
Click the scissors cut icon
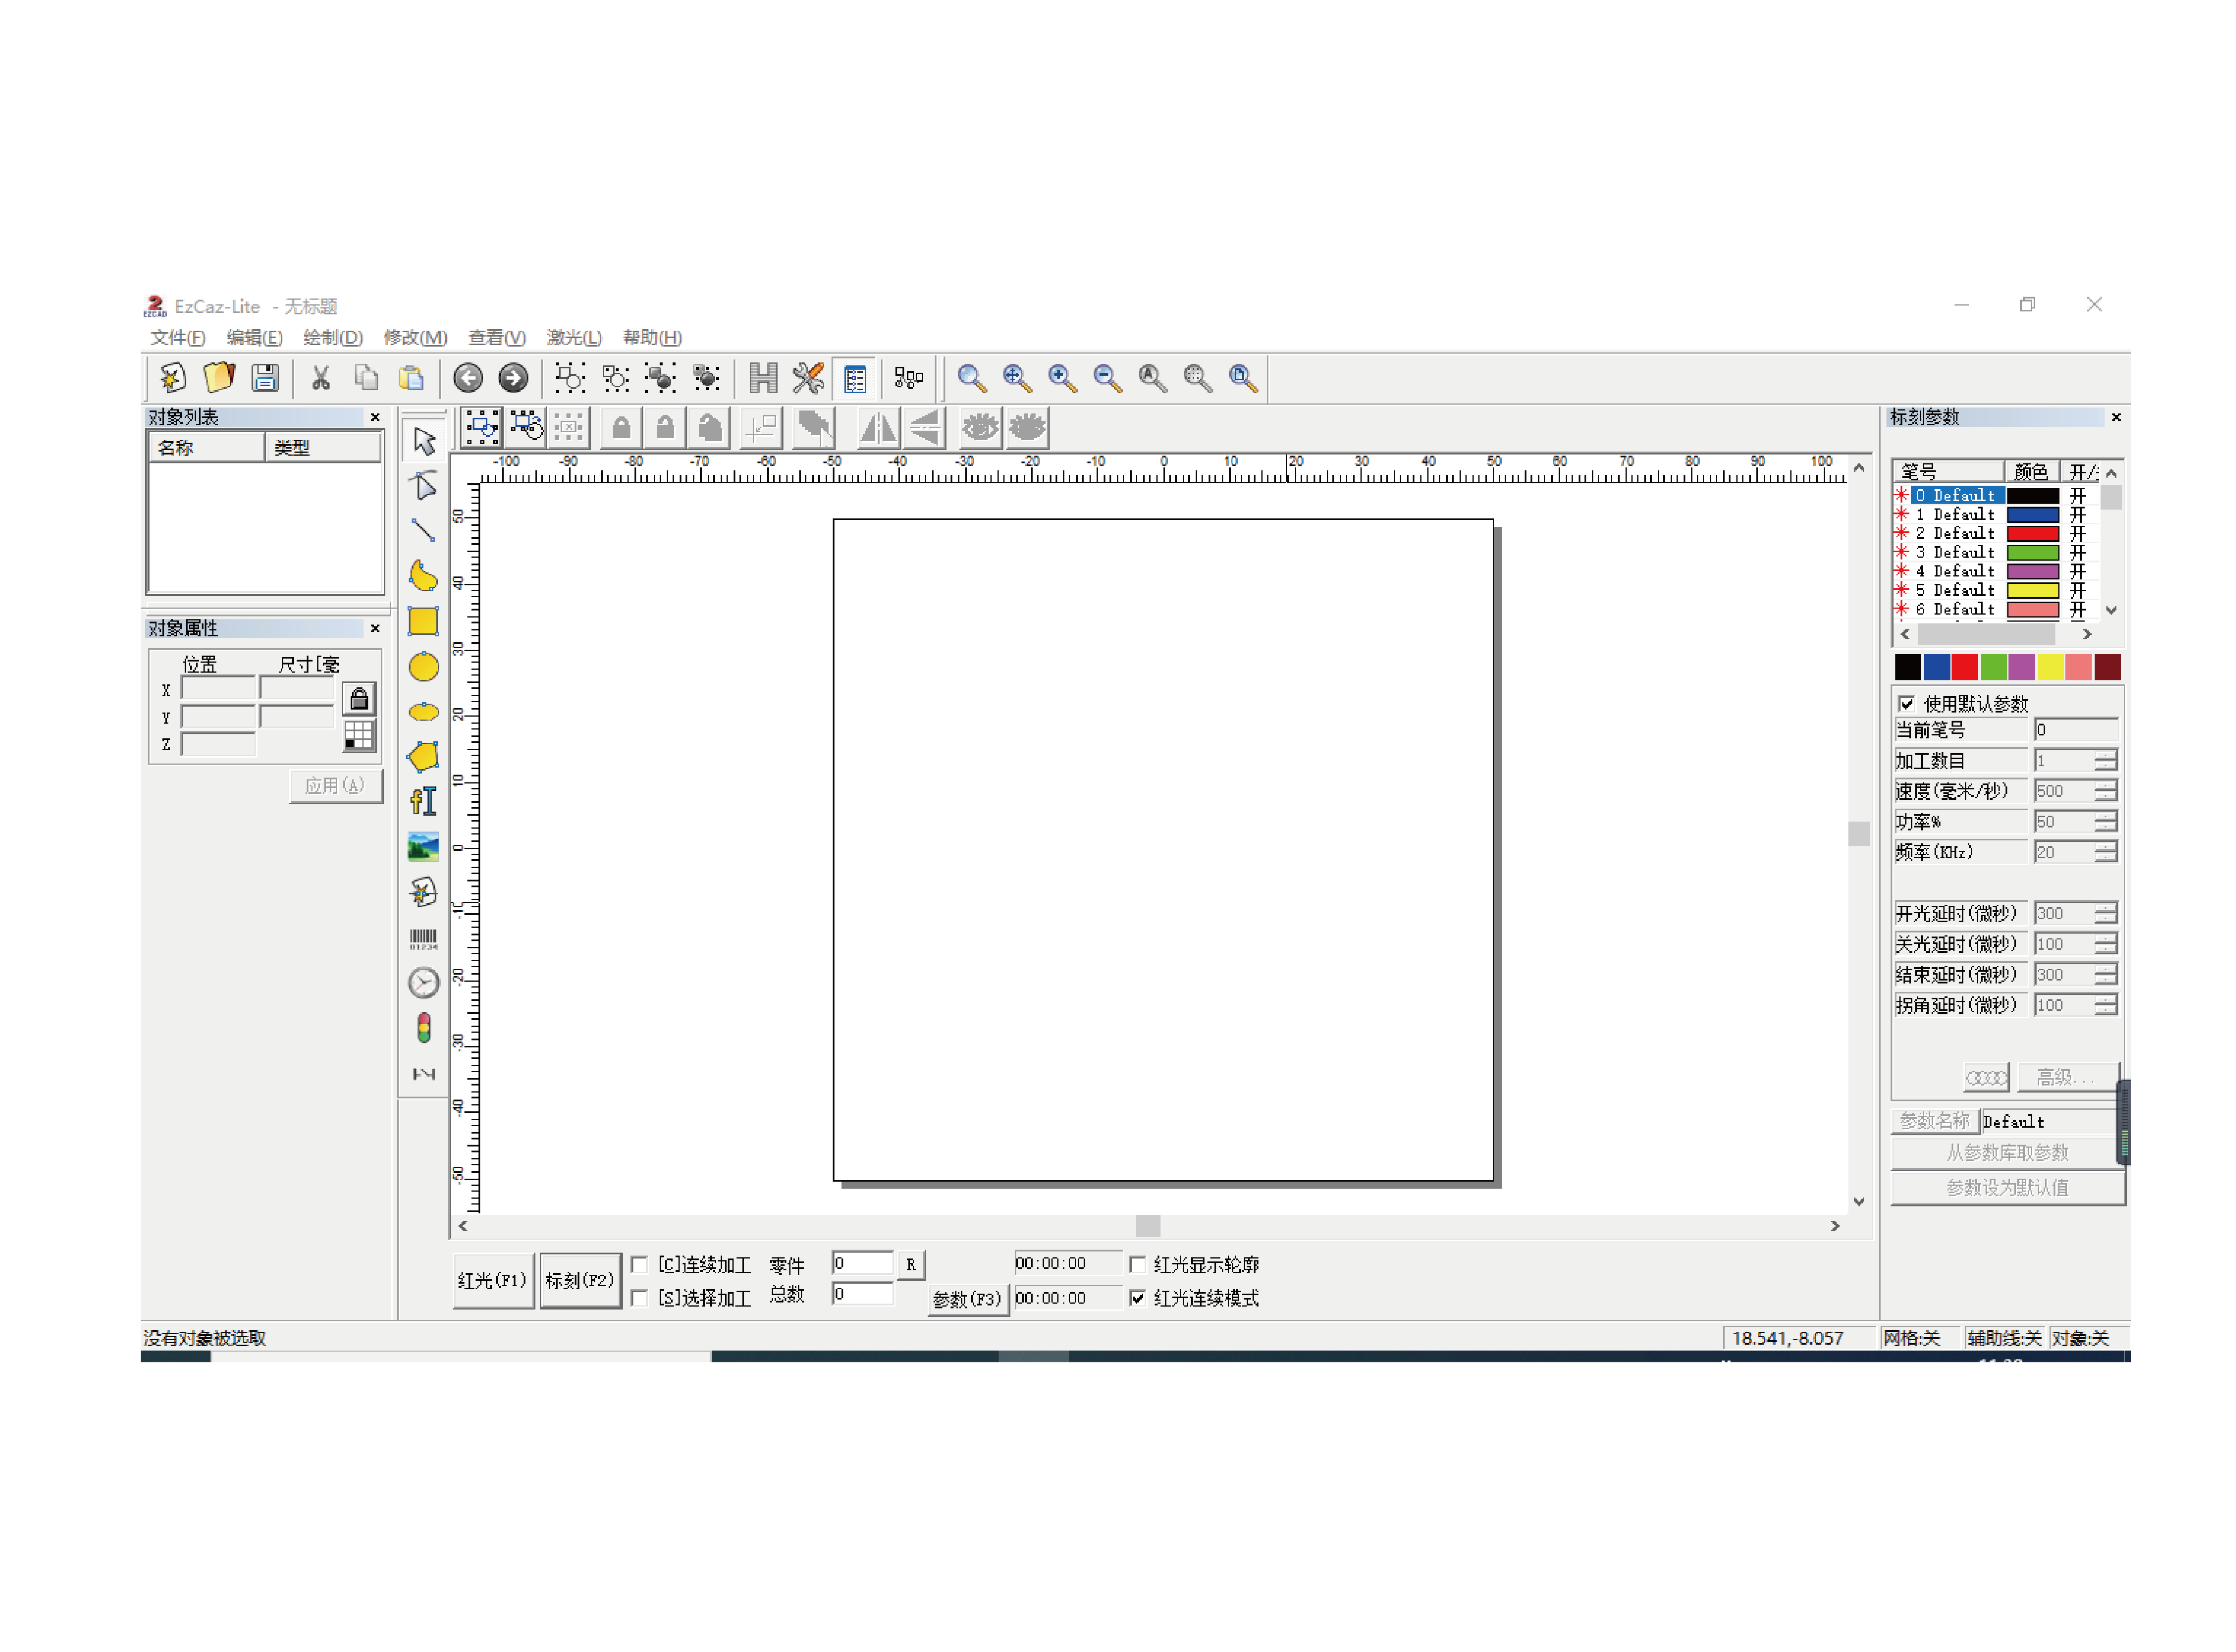coord(321,378)
